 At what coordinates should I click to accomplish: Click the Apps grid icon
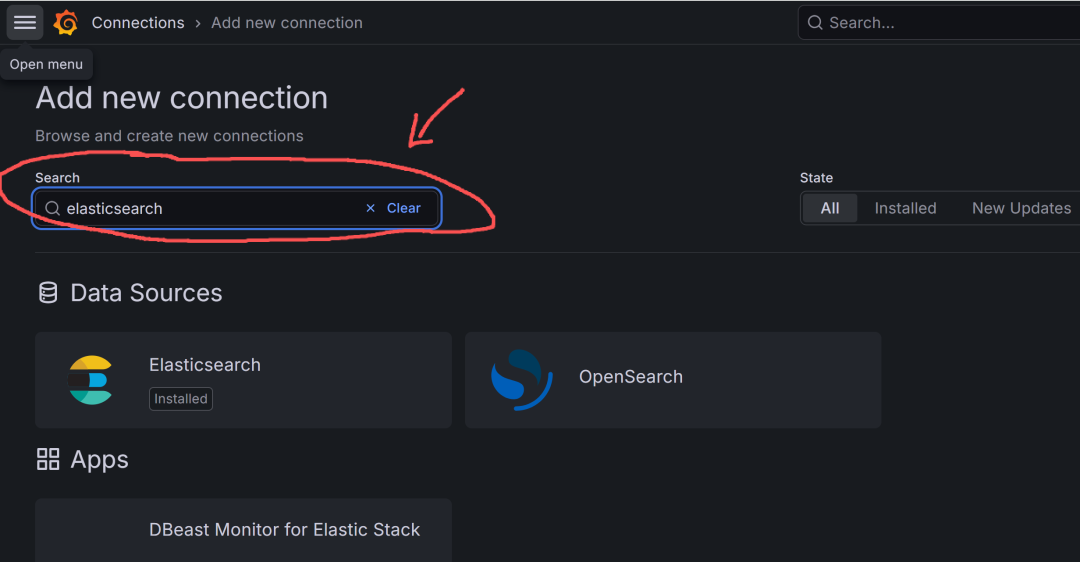pos(48,459)
